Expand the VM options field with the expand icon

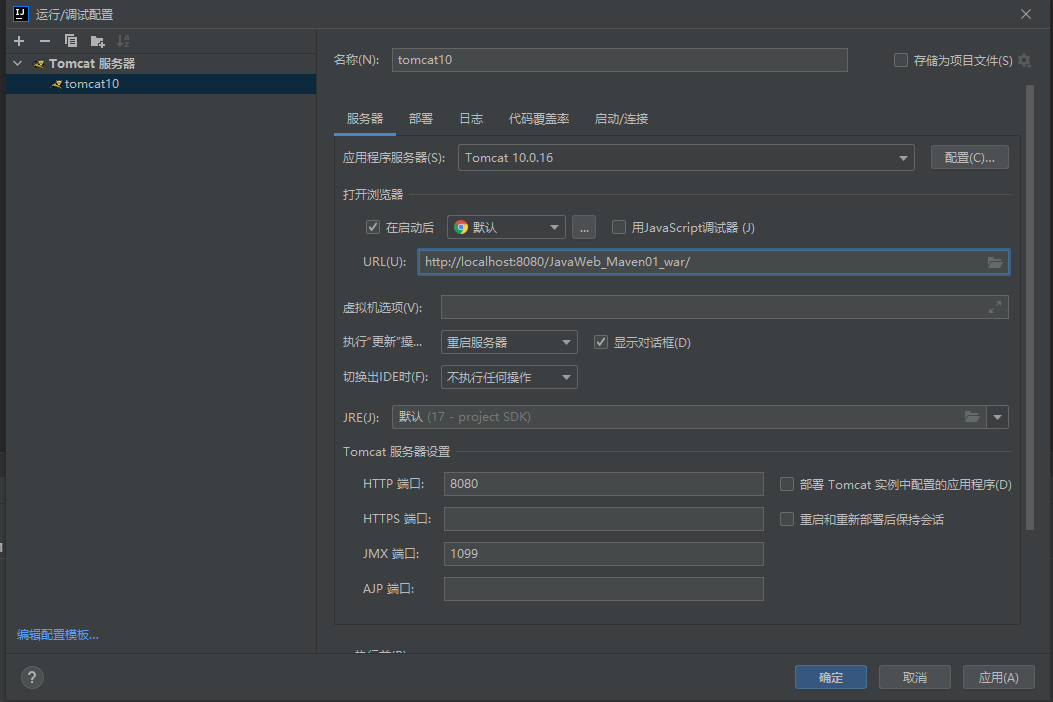[995, 307]
